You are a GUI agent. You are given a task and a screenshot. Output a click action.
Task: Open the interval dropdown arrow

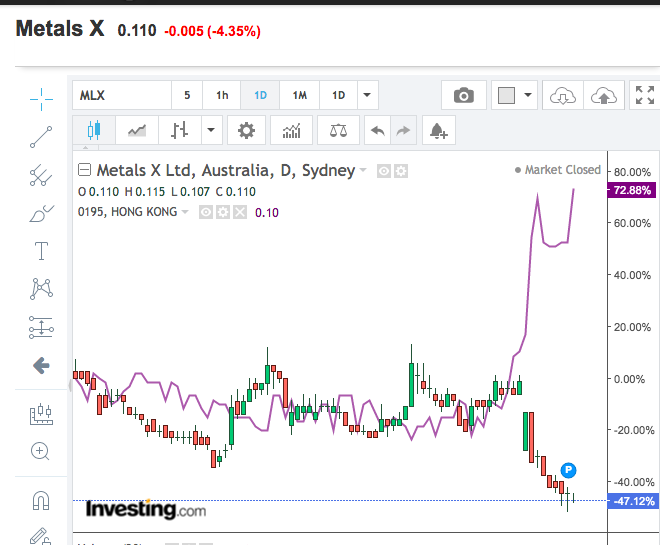pos(367,95)
